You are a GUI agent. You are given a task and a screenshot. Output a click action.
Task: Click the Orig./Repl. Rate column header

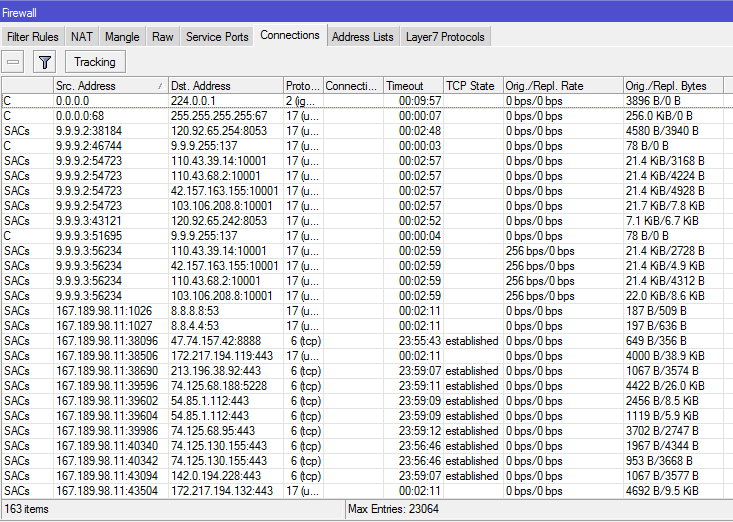(563, 86)
